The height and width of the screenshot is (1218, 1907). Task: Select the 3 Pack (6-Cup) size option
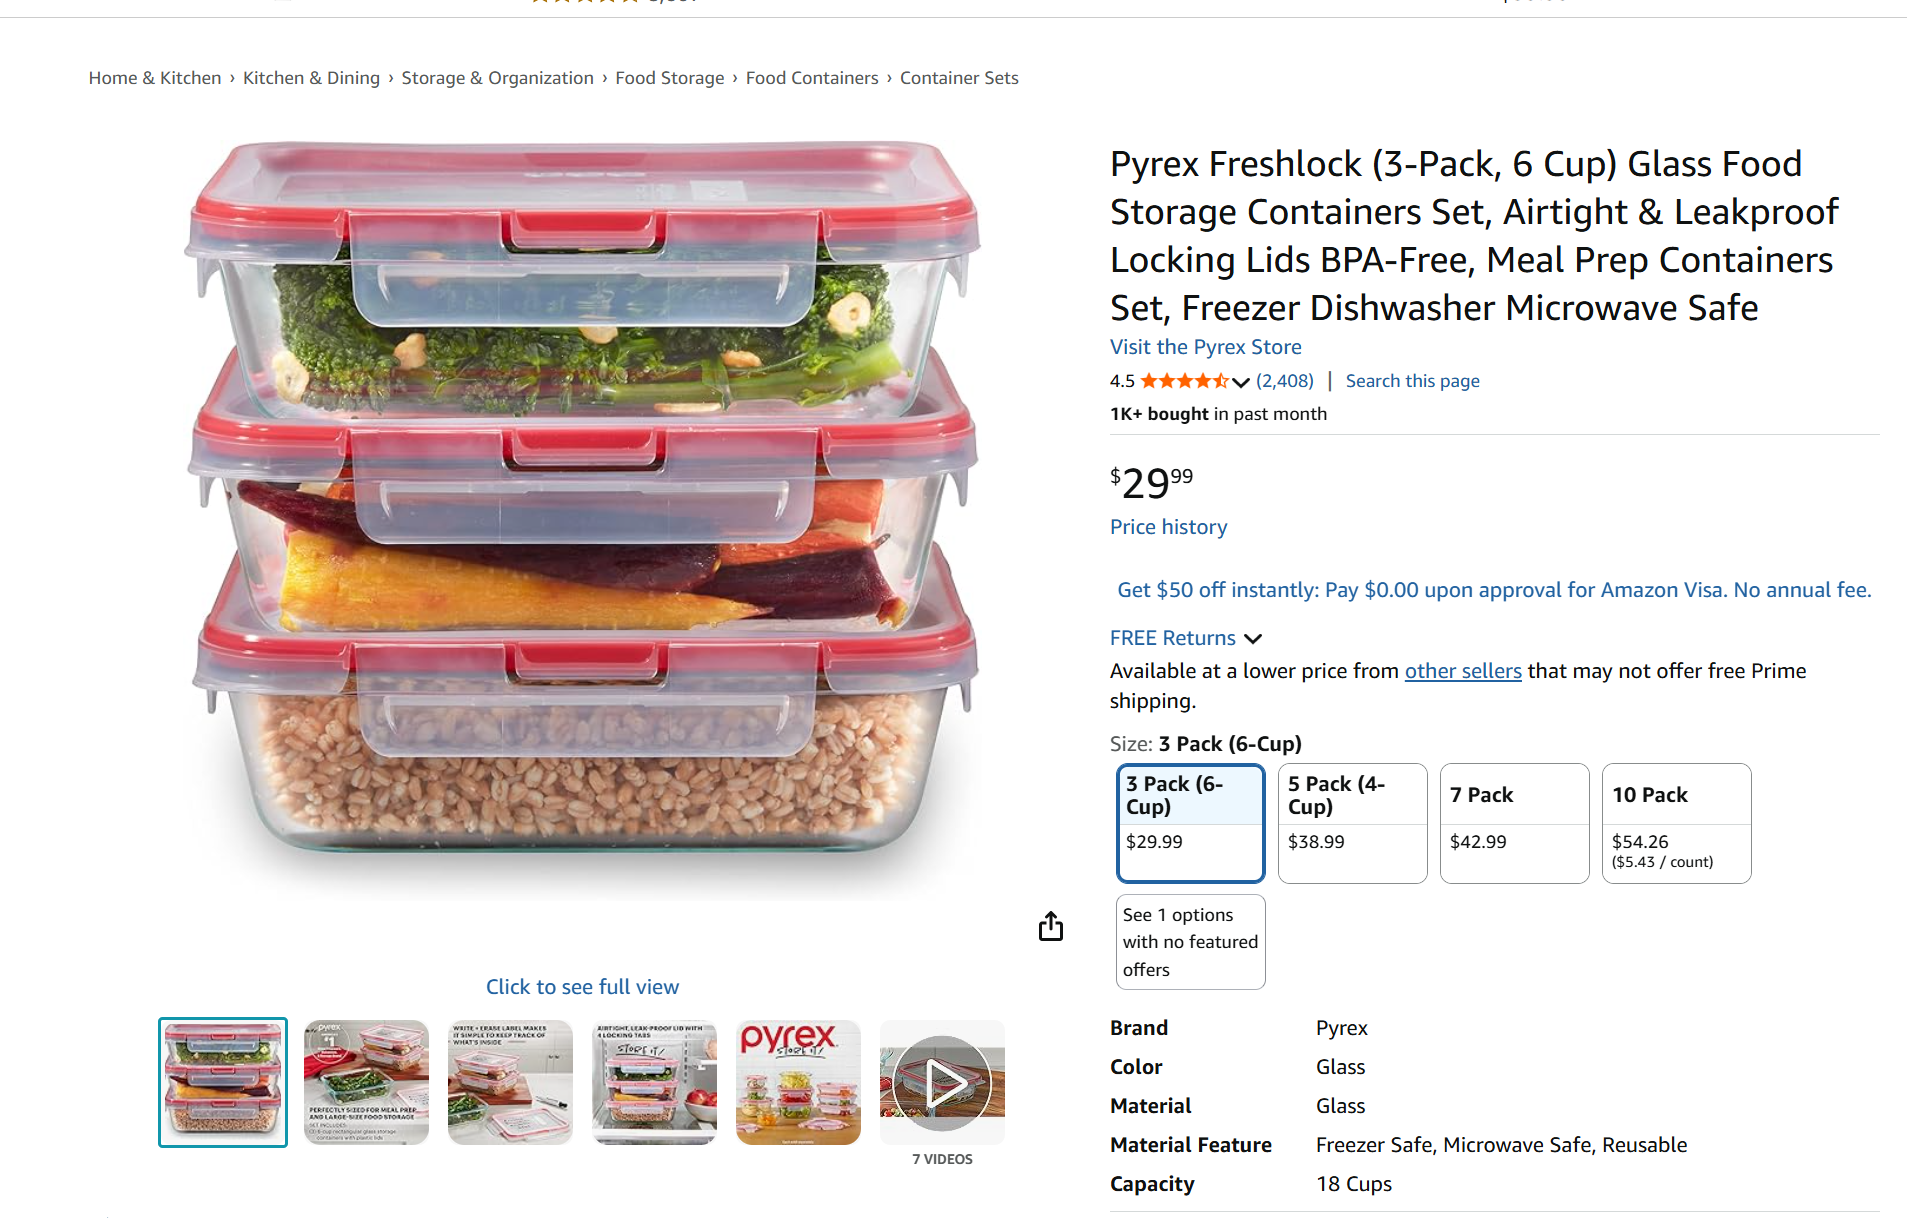pos(1190,823)
